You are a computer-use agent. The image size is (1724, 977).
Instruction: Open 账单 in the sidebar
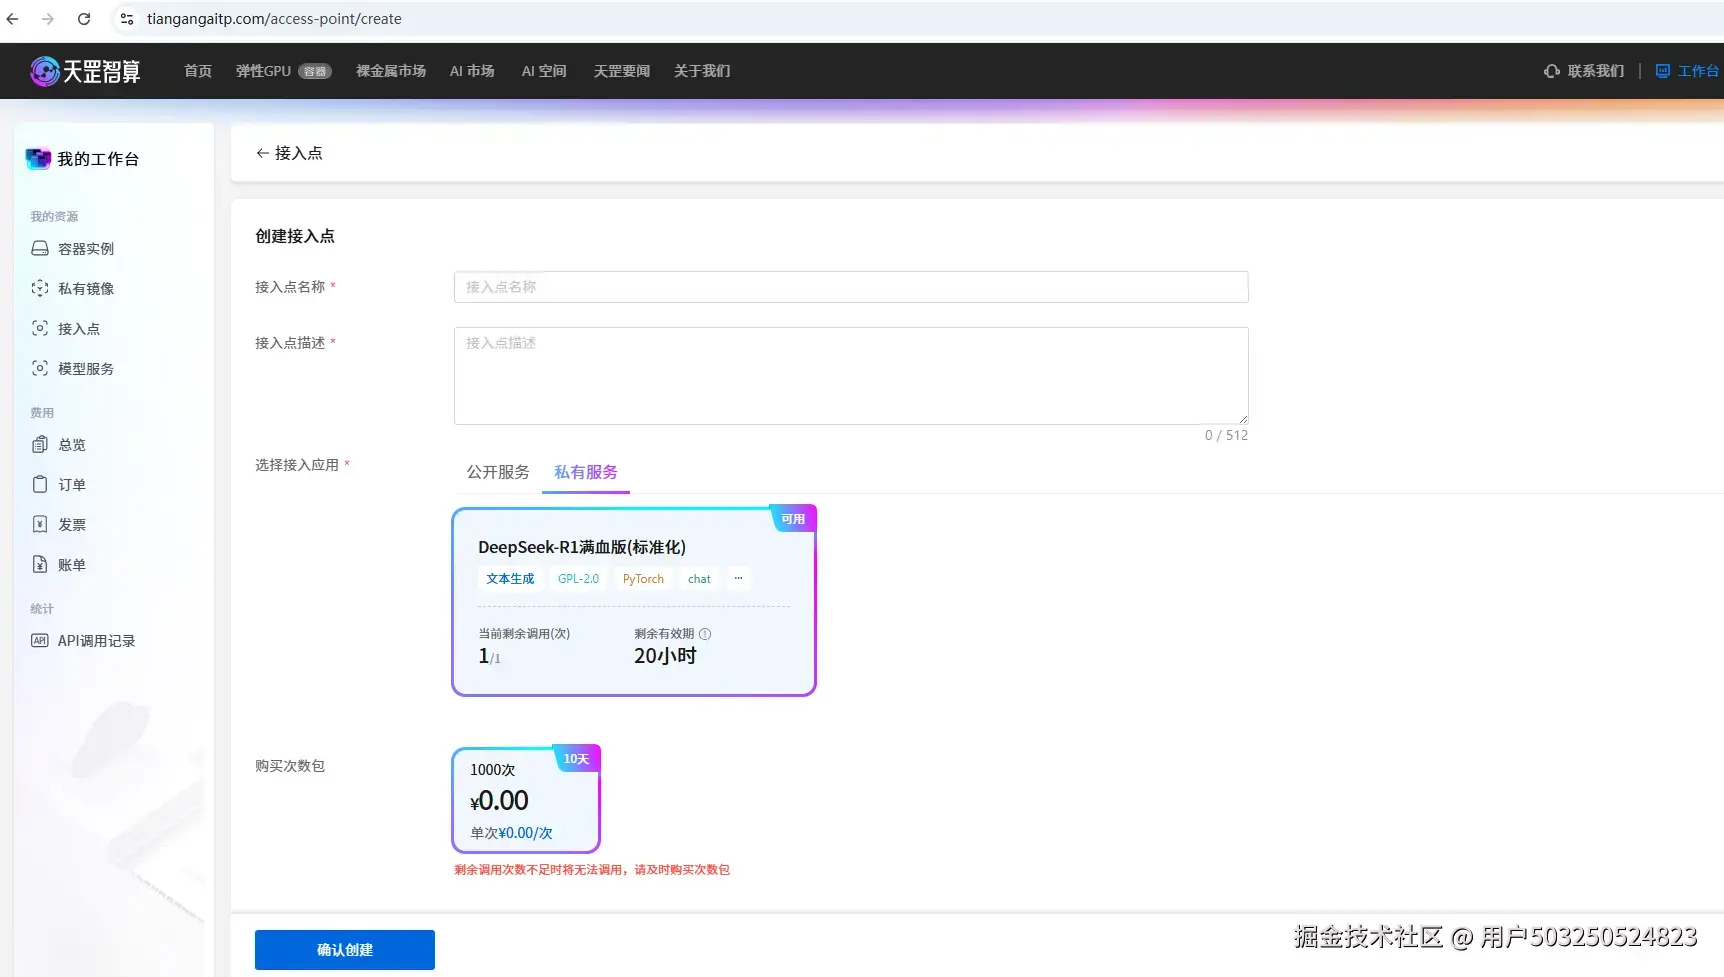(x=72, y=564)
